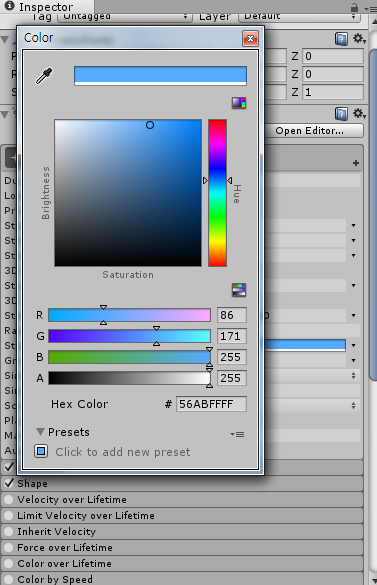Collapse the Presets section
The image size is (377, 585).
pyautogui.click(x=40, y=432)
